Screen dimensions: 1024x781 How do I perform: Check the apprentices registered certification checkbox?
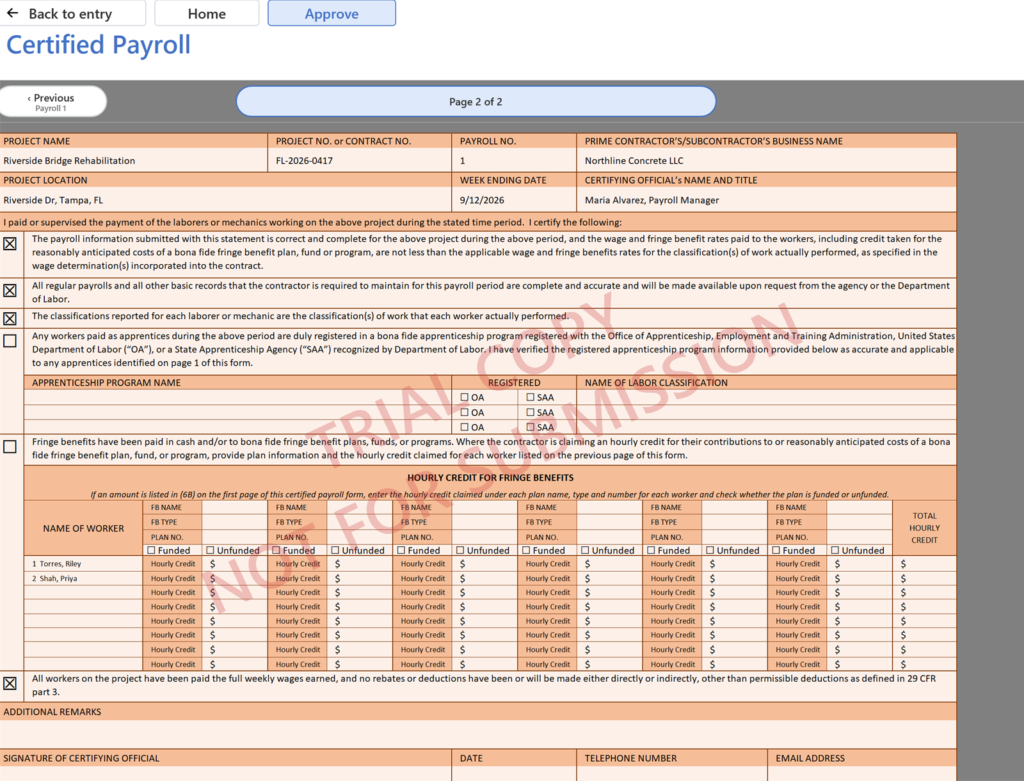pyautogui.click(x=10, y=341)
